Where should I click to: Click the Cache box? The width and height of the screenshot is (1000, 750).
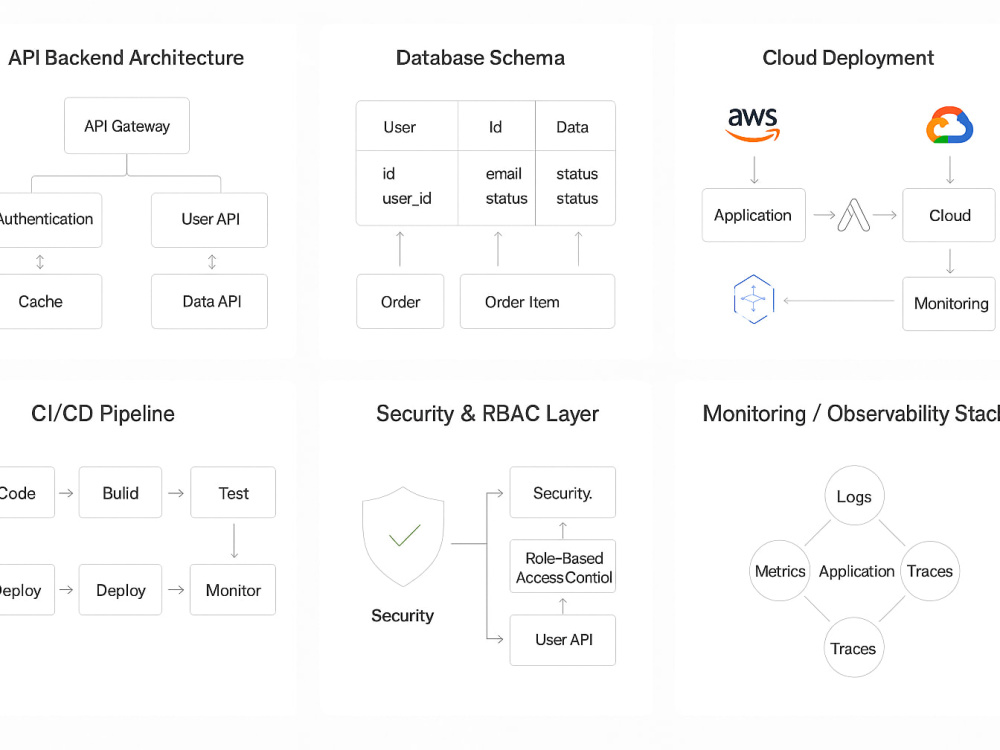tap(50, 302)
